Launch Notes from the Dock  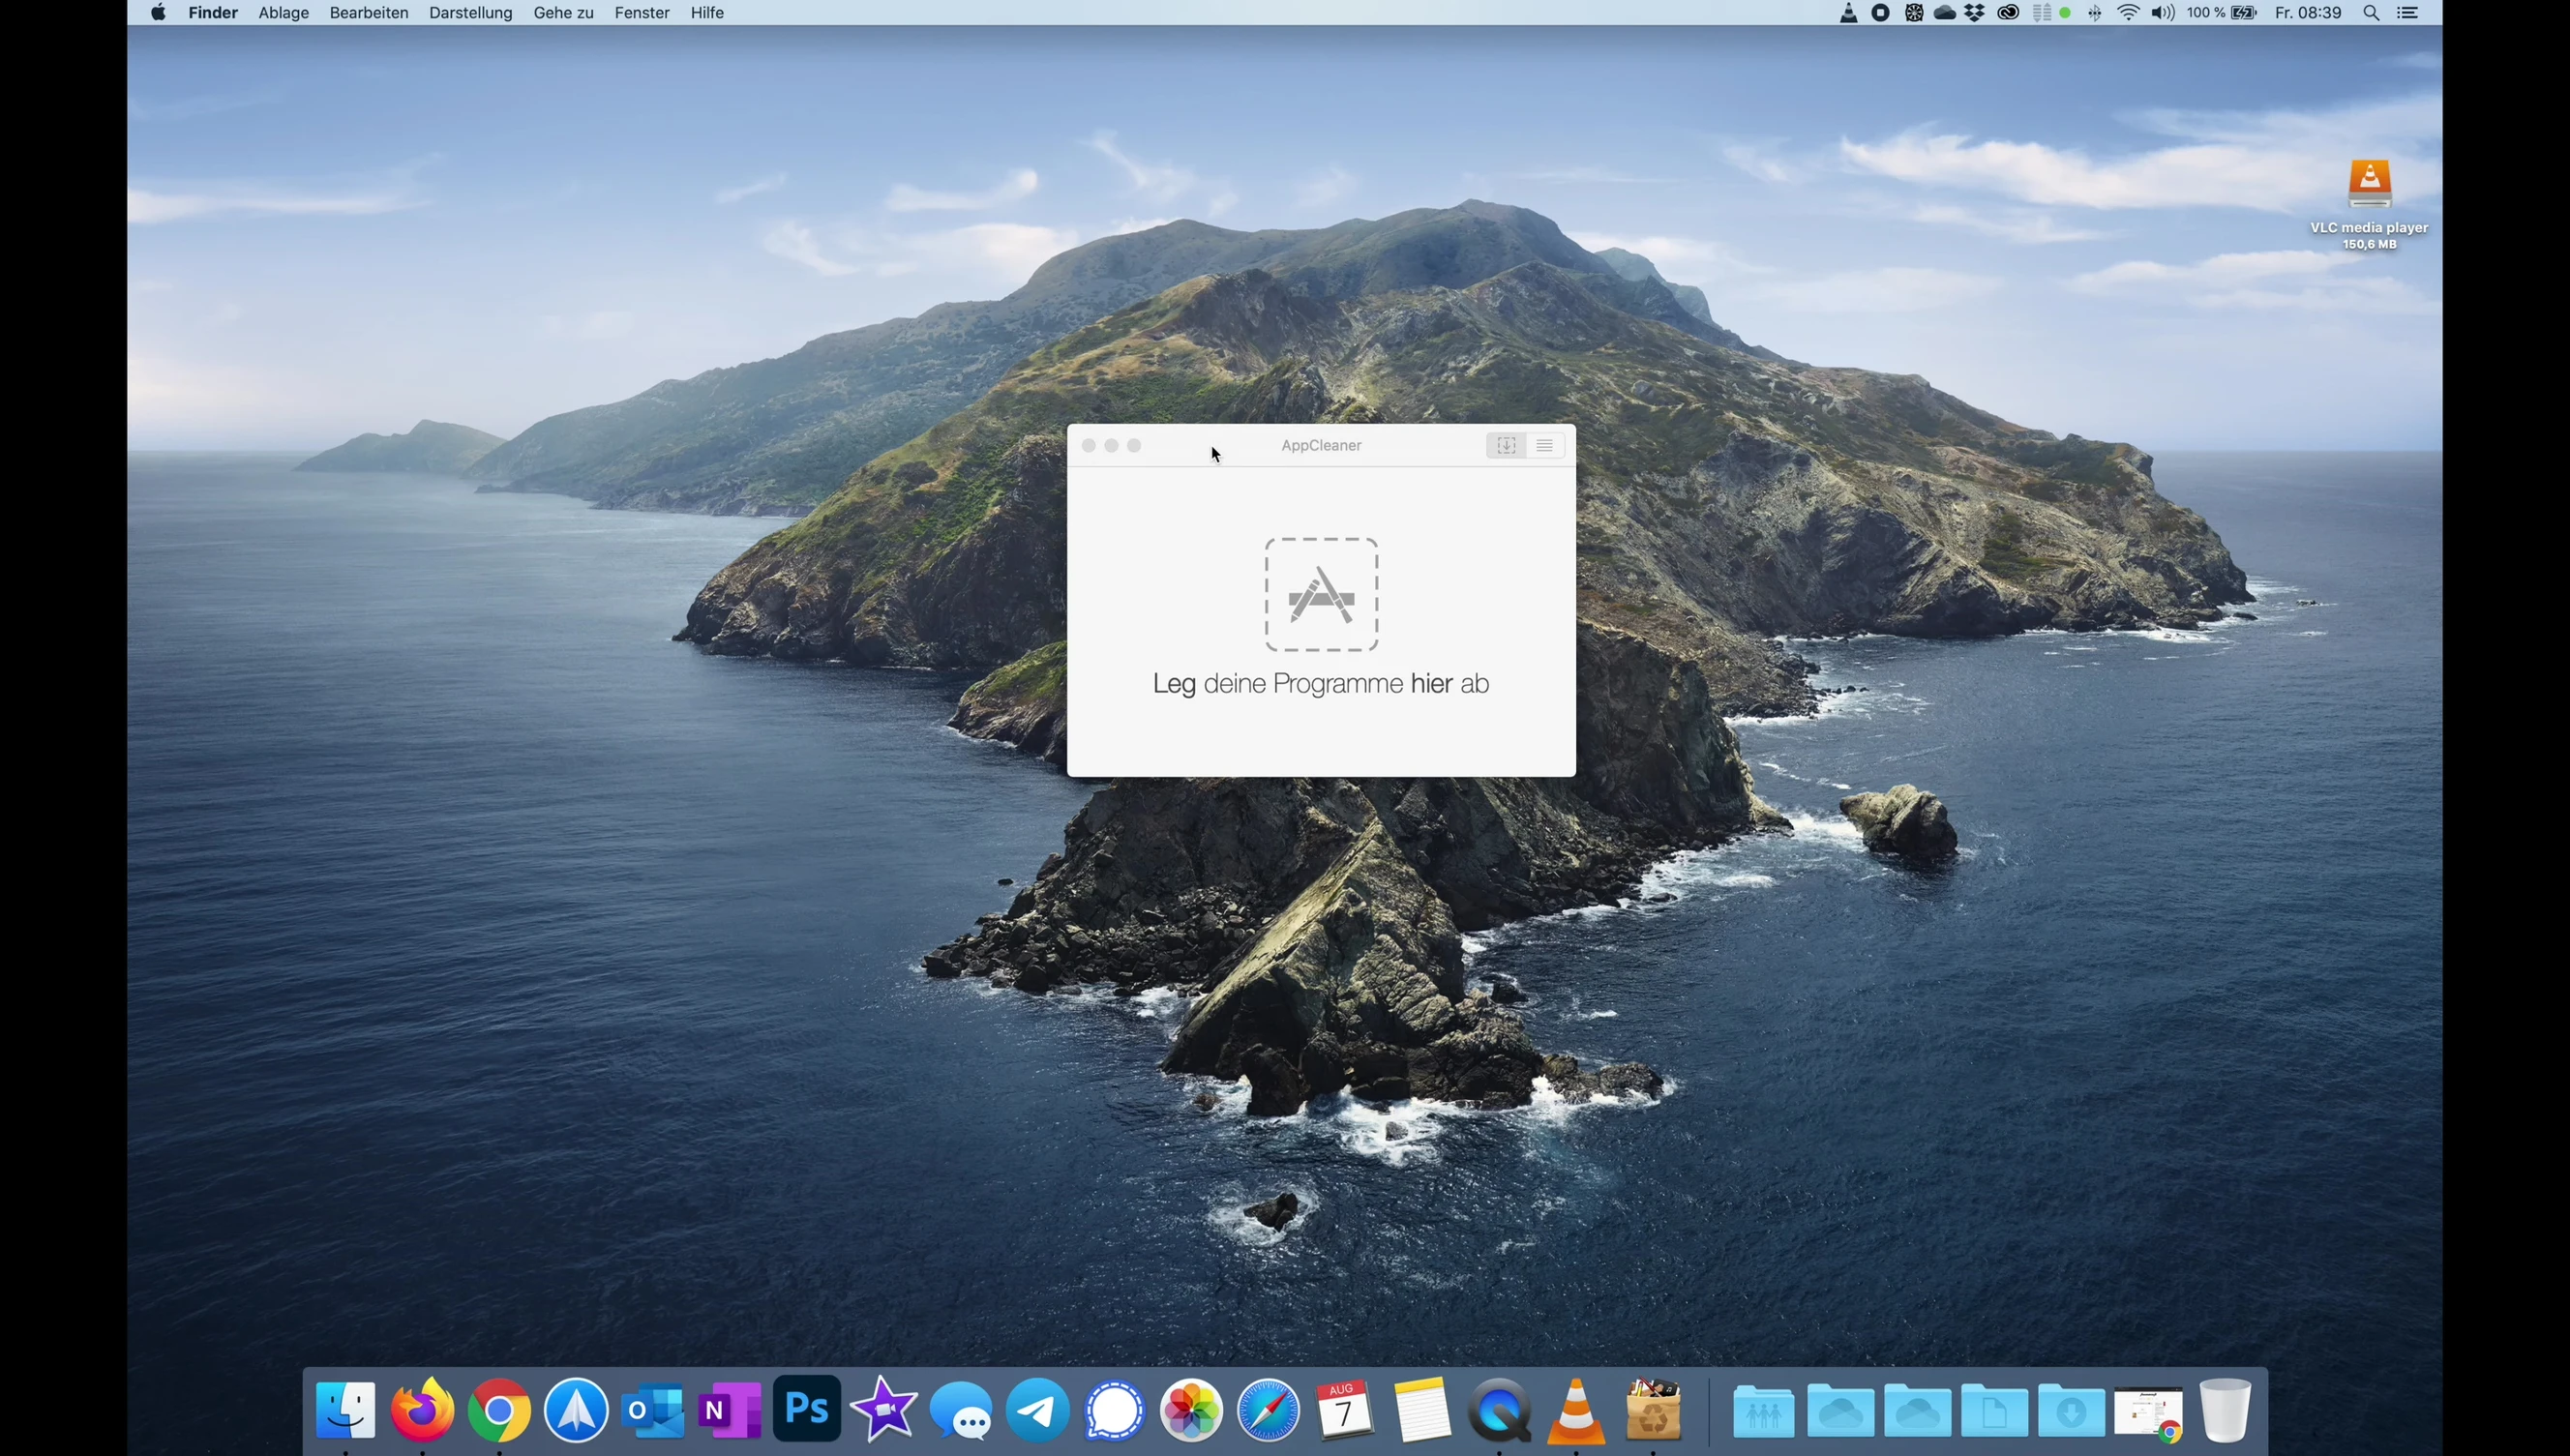click(1421, 1410)
